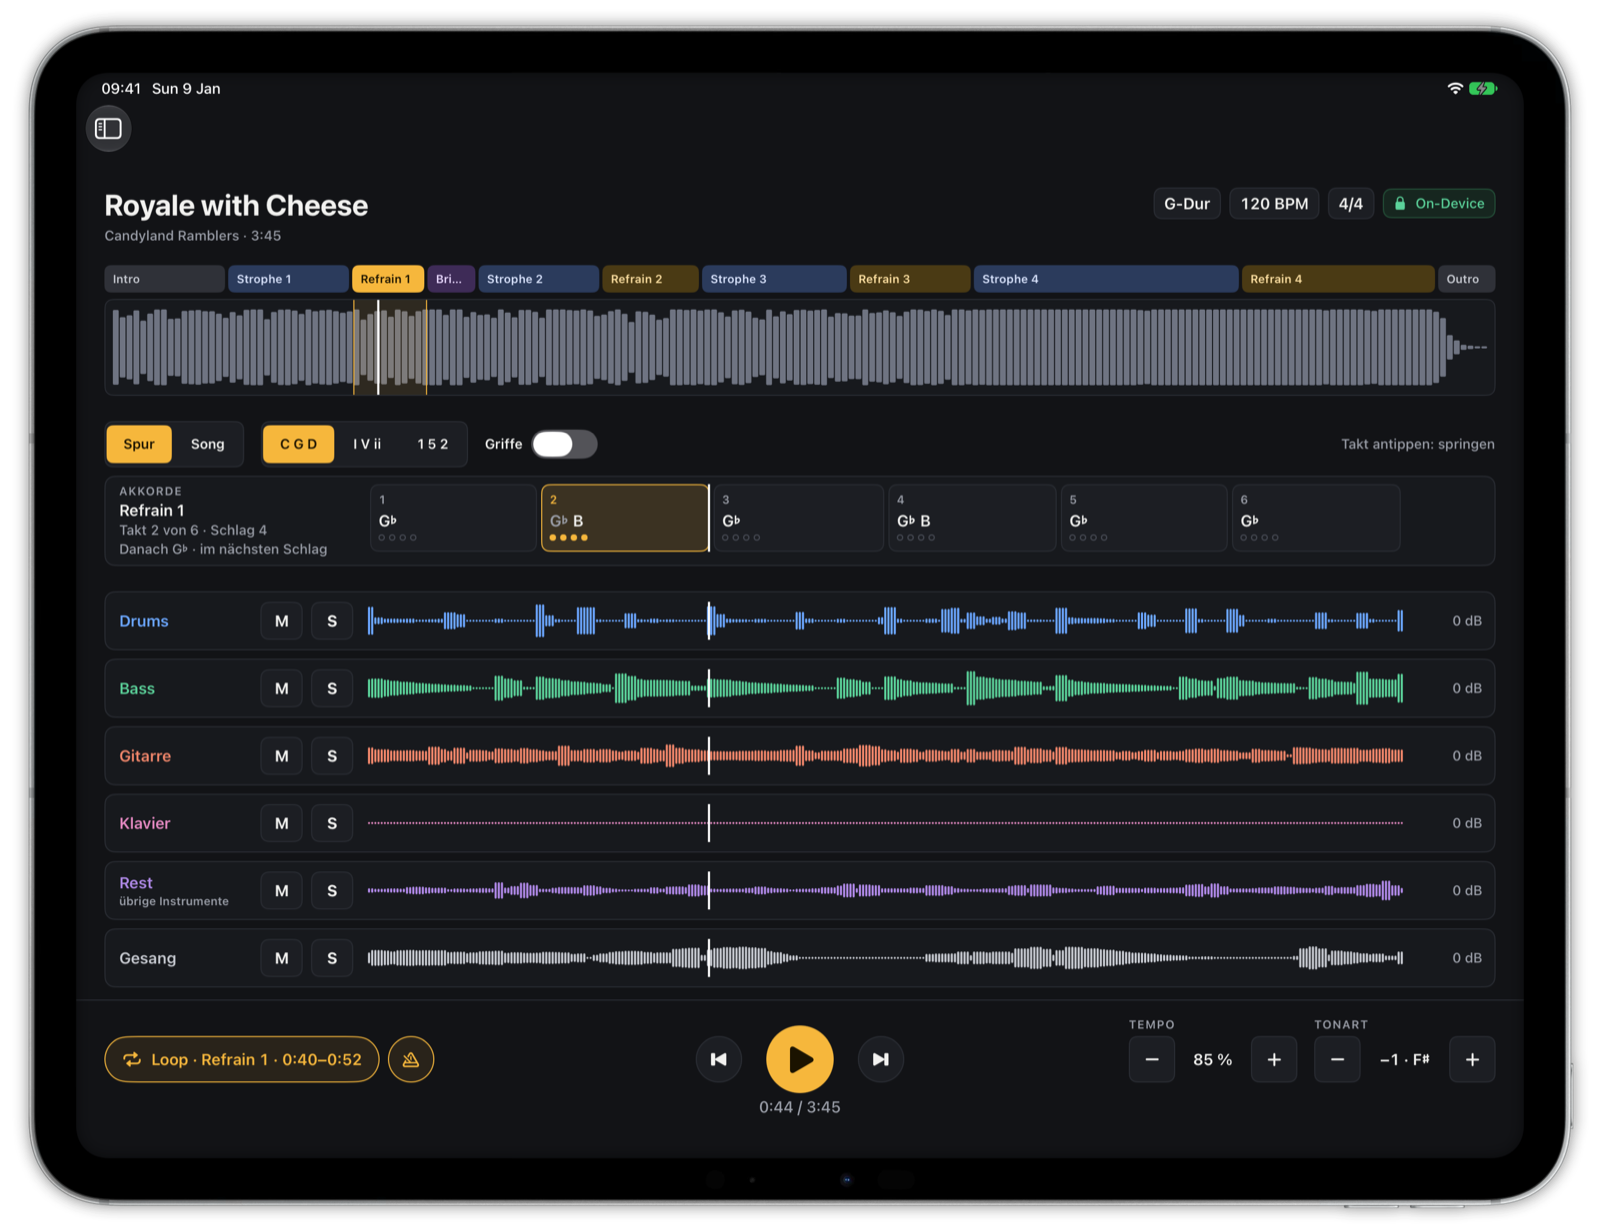Select I V ii roman numeral notation

pyautogui.click(x=367, y=444)
